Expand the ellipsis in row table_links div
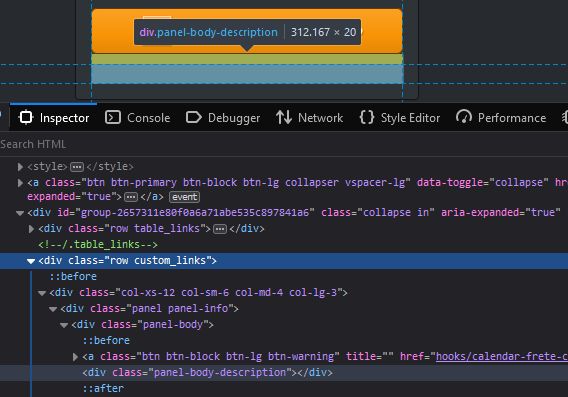This screenshot has height=397, width=568. tap(220, 229)
